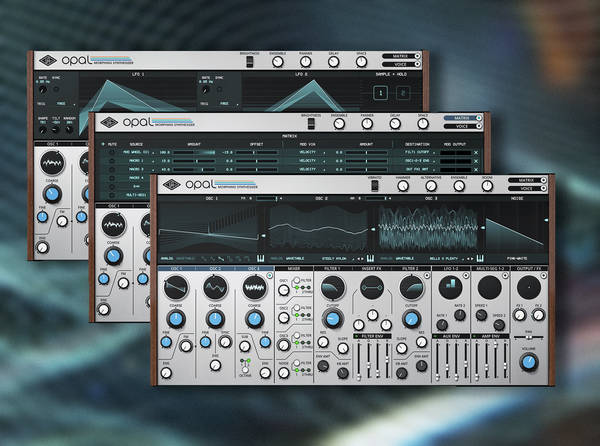
Task: Click the FX 1 knob in Output
Action: (x=519, y=315)
